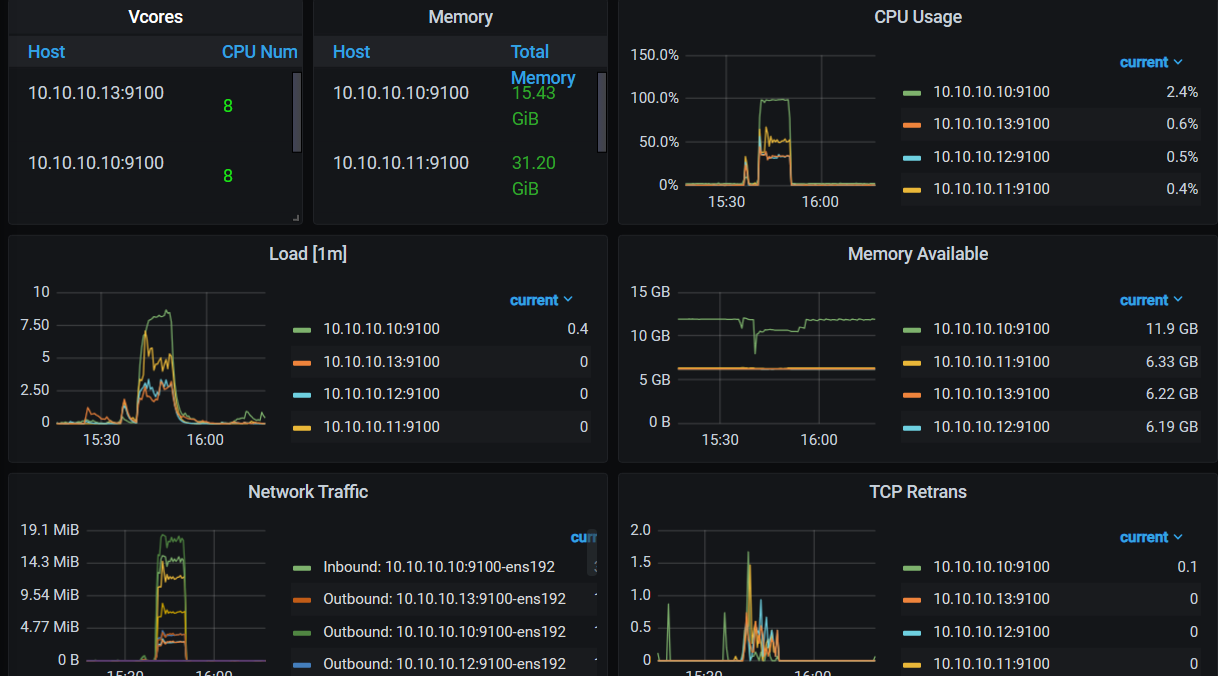Sort TCP Retrans legend by current value
Screen dimensions: 1218x676
pyautogui.click(x=1150, y=537)
